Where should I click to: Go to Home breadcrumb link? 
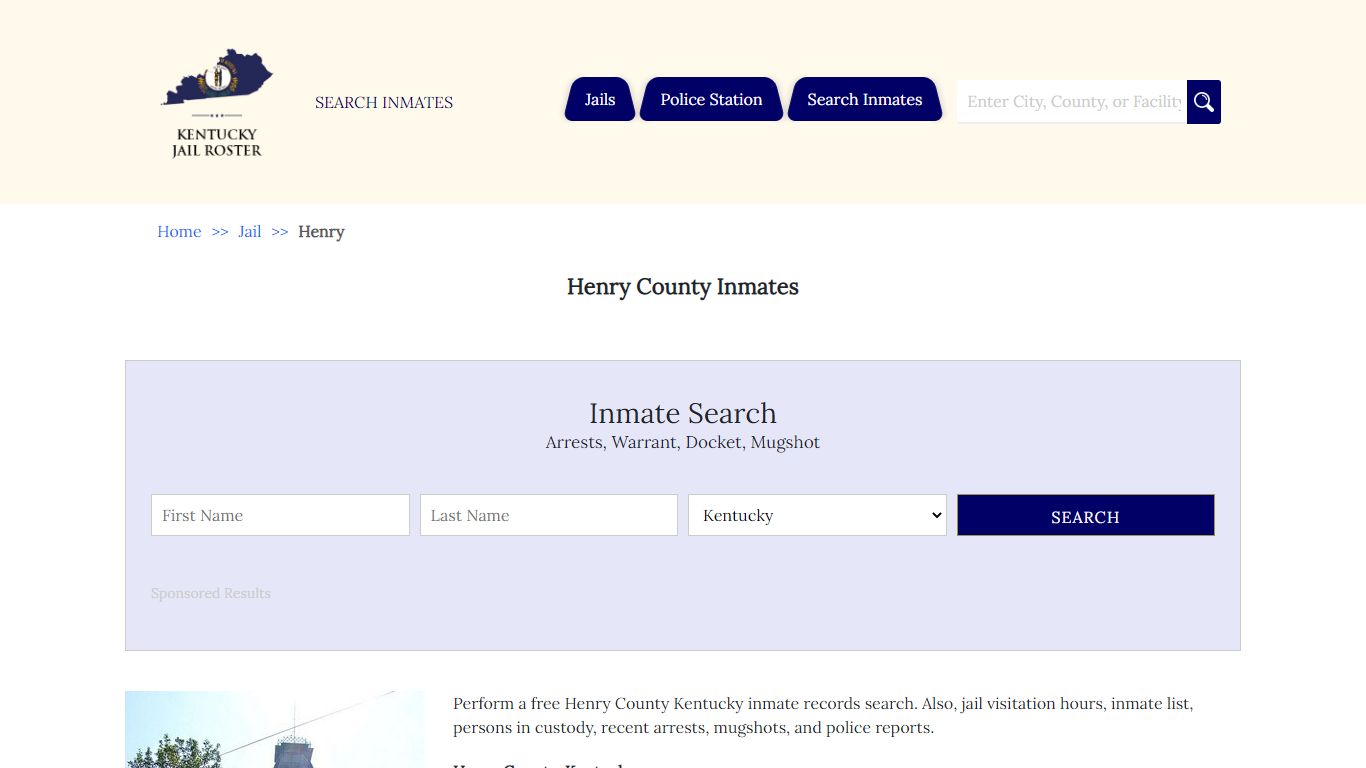(179, 231)
